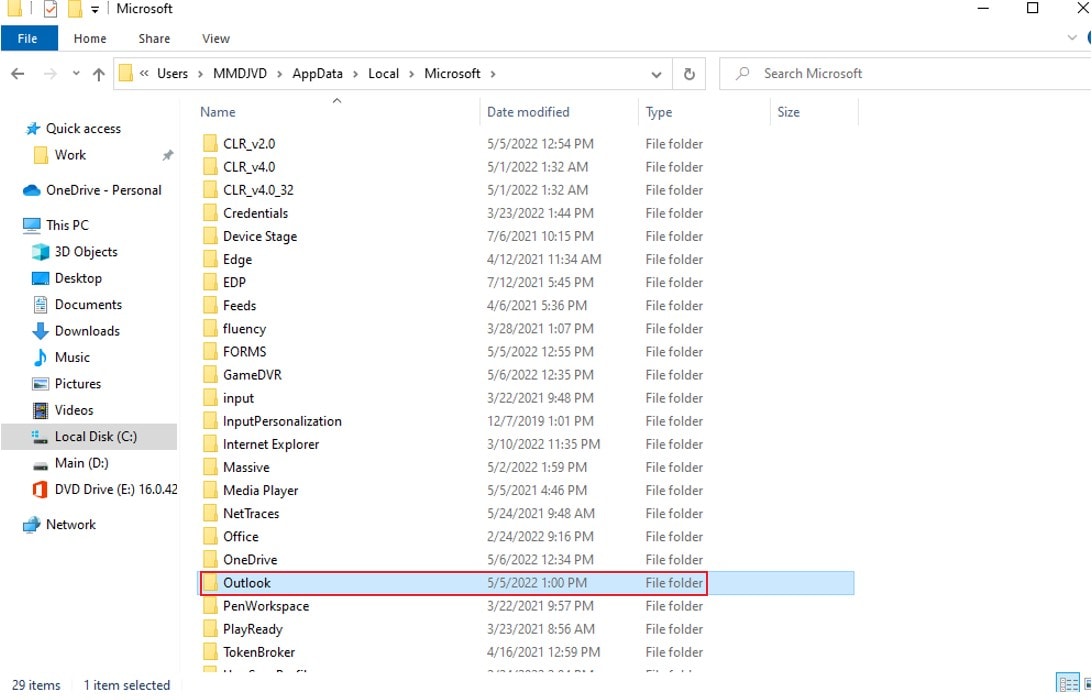1092x700 pixels.
Task: Click the Outlook folder icon
Action: (x=210, y=583)
